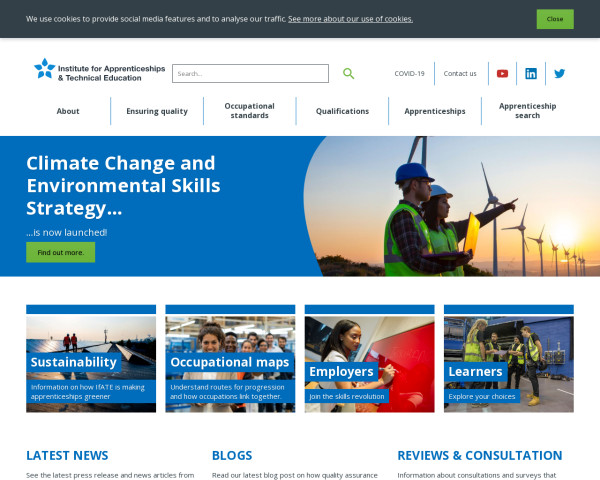Follow the cookies information link
600x480 pixels.
click(x=350, y=19)
